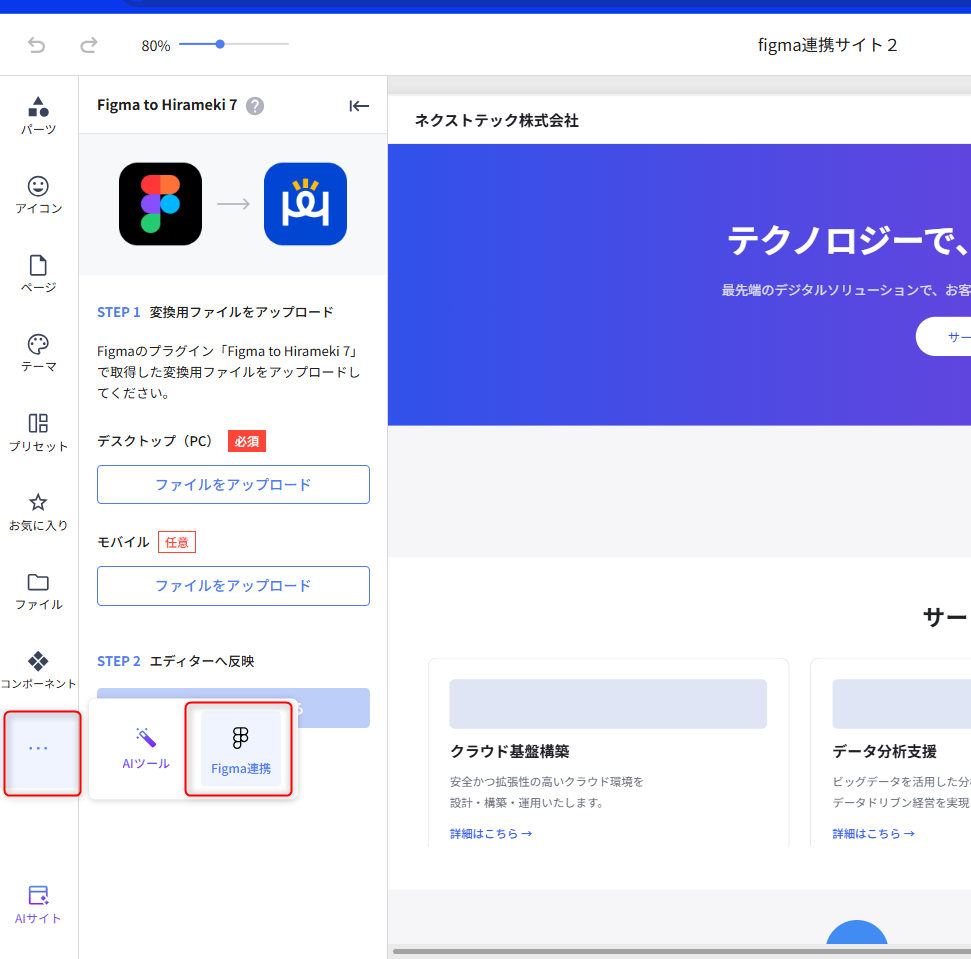Viewport: 971px width, 959px height.
Task: Open the お気に入り favorites panel
Action: pos(38,511)
